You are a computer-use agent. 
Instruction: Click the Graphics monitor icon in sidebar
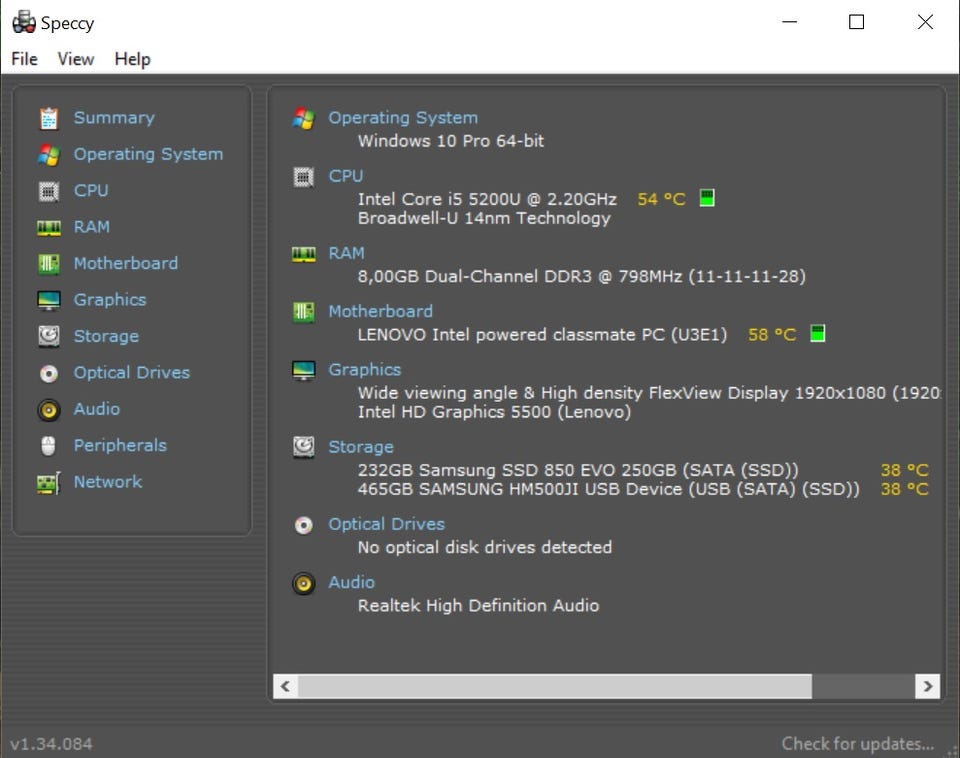pos(49,301)
